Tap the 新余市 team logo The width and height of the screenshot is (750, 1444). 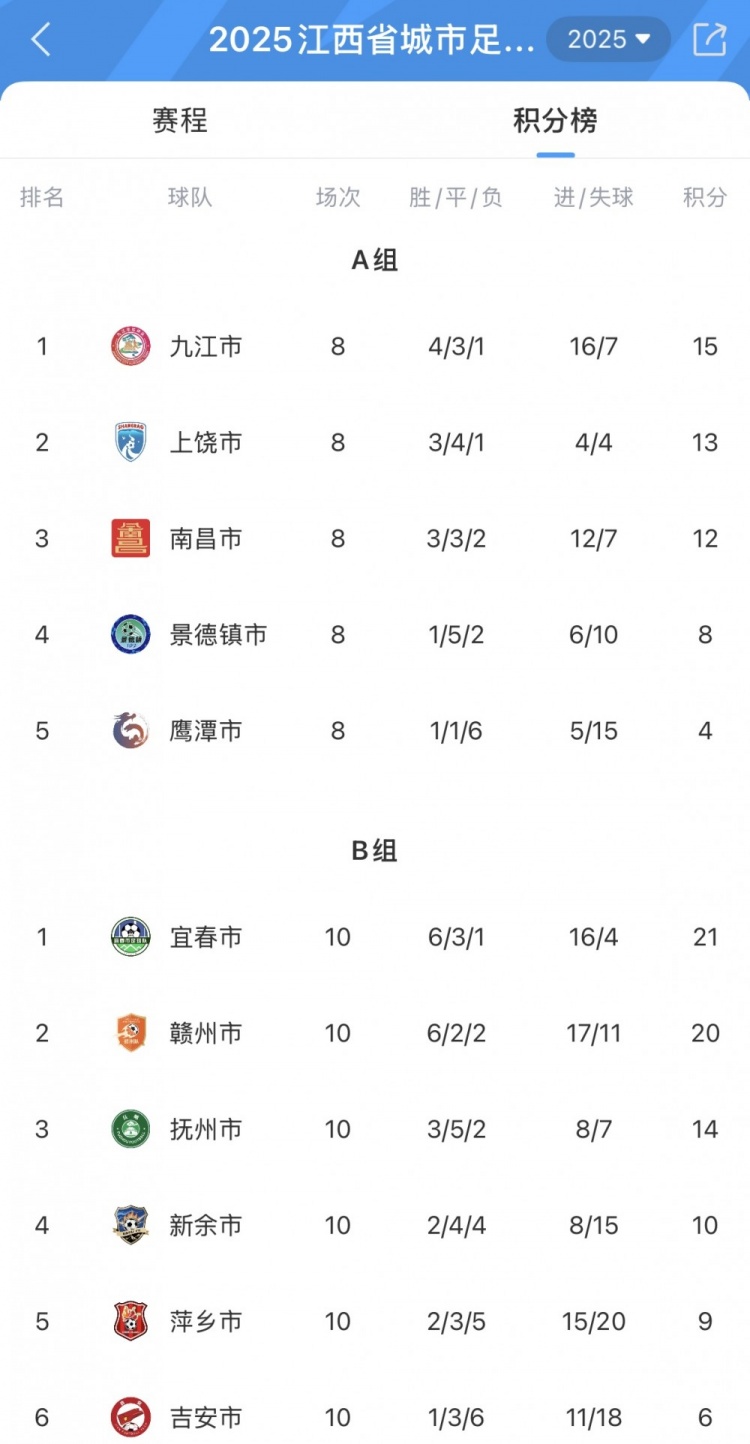[x=131, y=1225]
